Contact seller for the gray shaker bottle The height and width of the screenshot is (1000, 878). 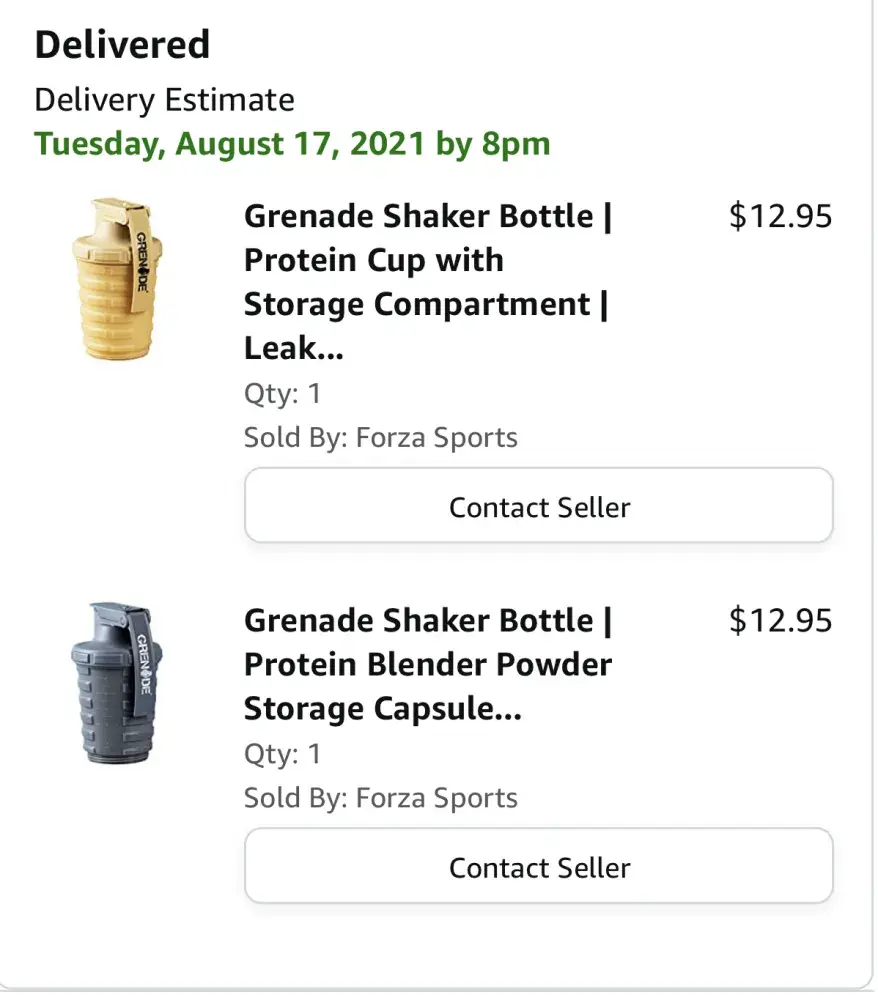click(x=539, y=866)
